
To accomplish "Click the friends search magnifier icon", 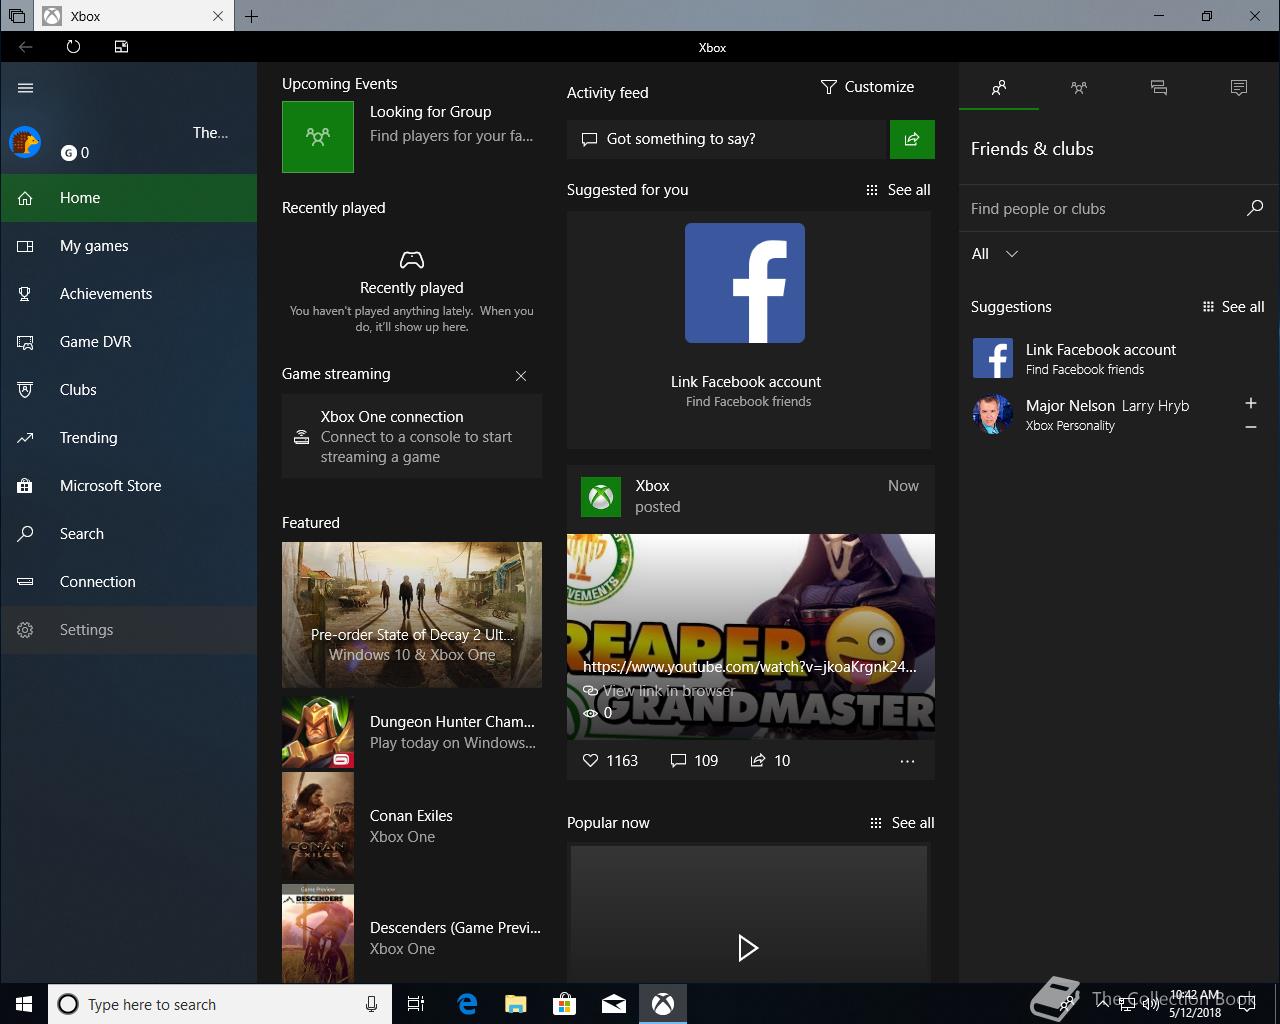I will click(x=1255, y=208).
